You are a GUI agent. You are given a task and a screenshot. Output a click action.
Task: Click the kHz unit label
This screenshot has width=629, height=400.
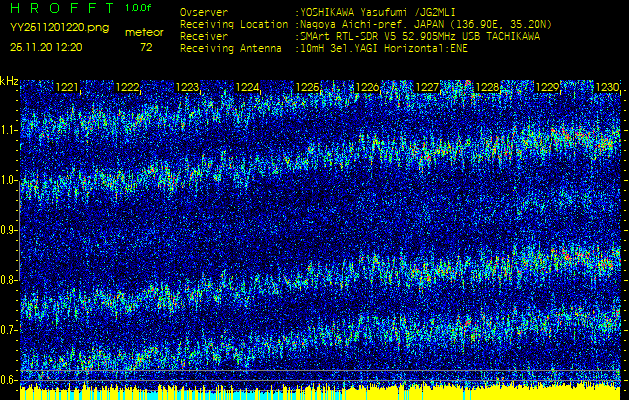tap(9, 81)
